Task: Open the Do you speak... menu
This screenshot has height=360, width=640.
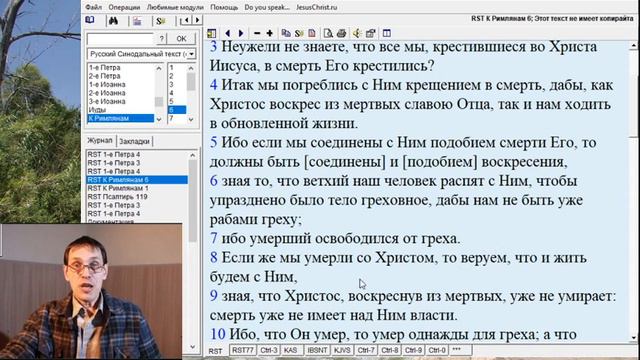Action: coord(267,7)
